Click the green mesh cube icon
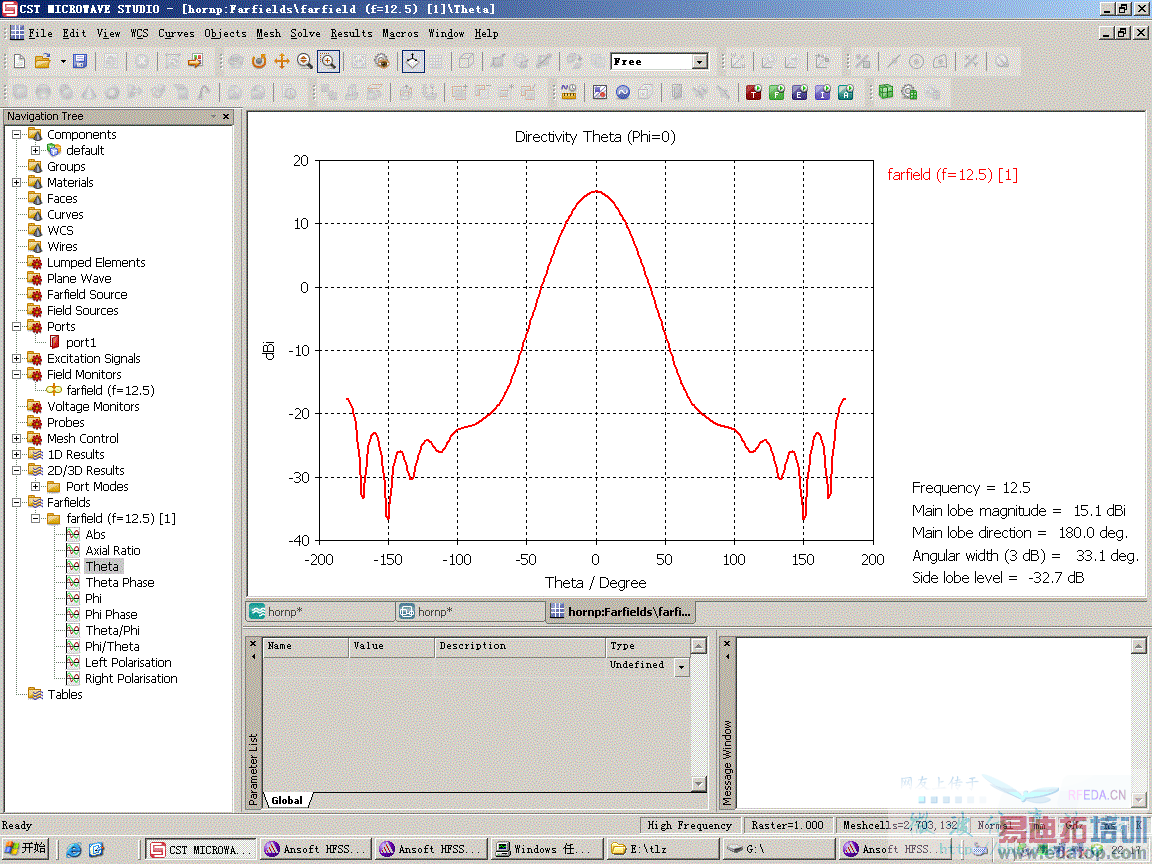1152x864 pixels. pyautogui.click(x=886, y=93)
